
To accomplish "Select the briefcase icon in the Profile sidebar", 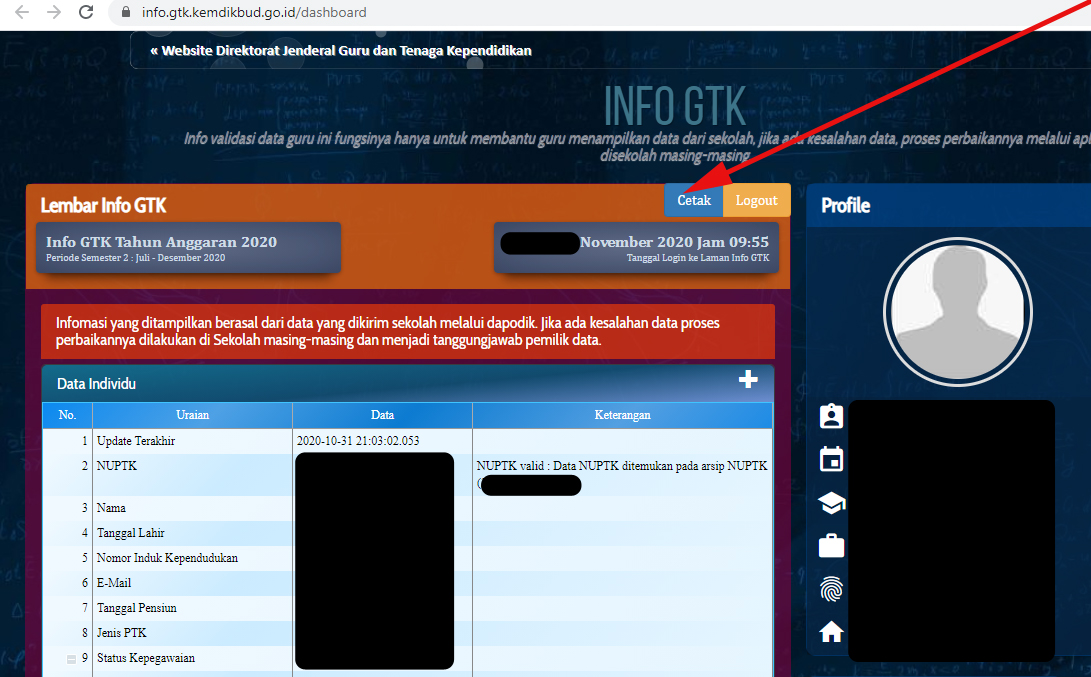I will pyautogui.click(x=831, y=546).
